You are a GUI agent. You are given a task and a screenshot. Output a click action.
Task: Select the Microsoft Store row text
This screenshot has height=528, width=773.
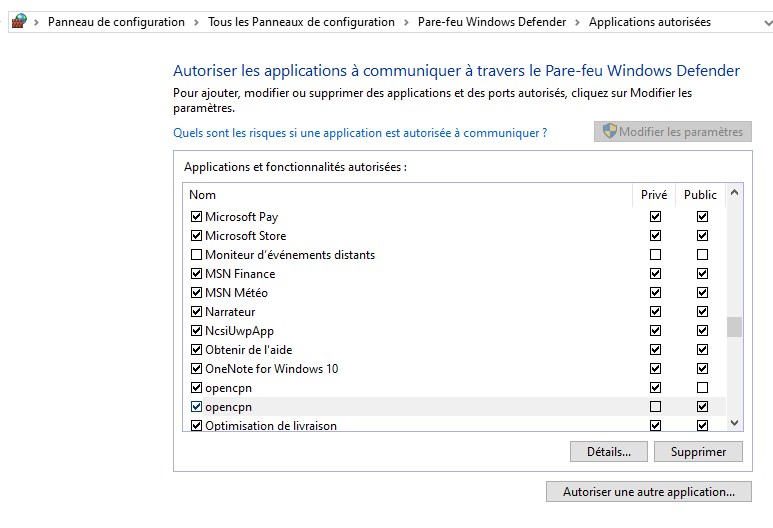tap(246, 236)
